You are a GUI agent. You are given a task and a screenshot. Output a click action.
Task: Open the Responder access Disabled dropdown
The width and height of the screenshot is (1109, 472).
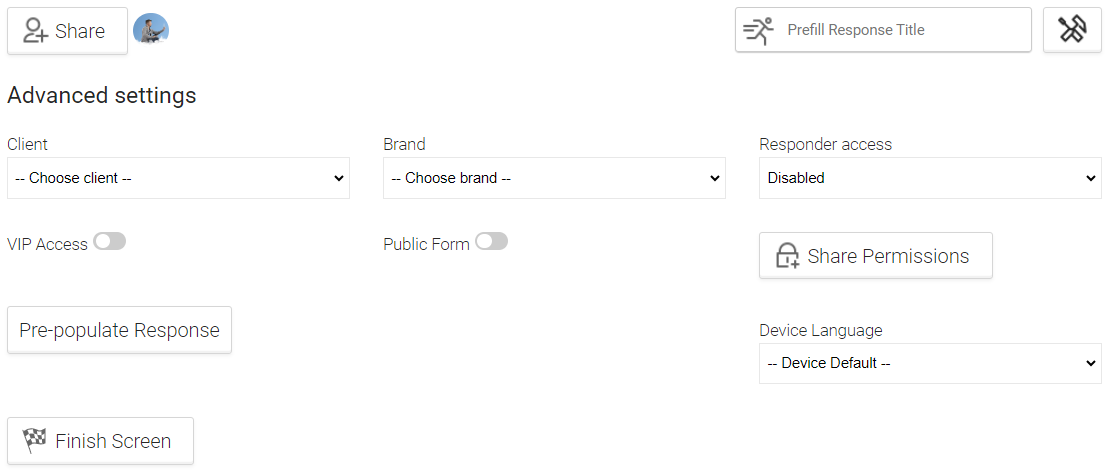(x=930, y=178)
